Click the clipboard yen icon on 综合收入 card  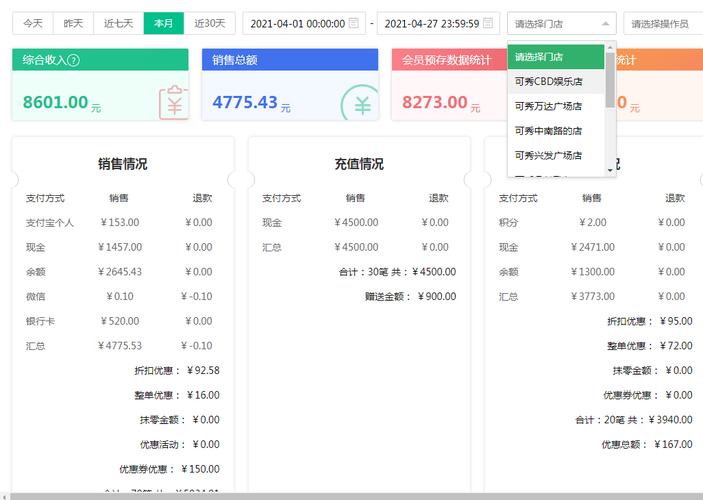click(174, 103)
